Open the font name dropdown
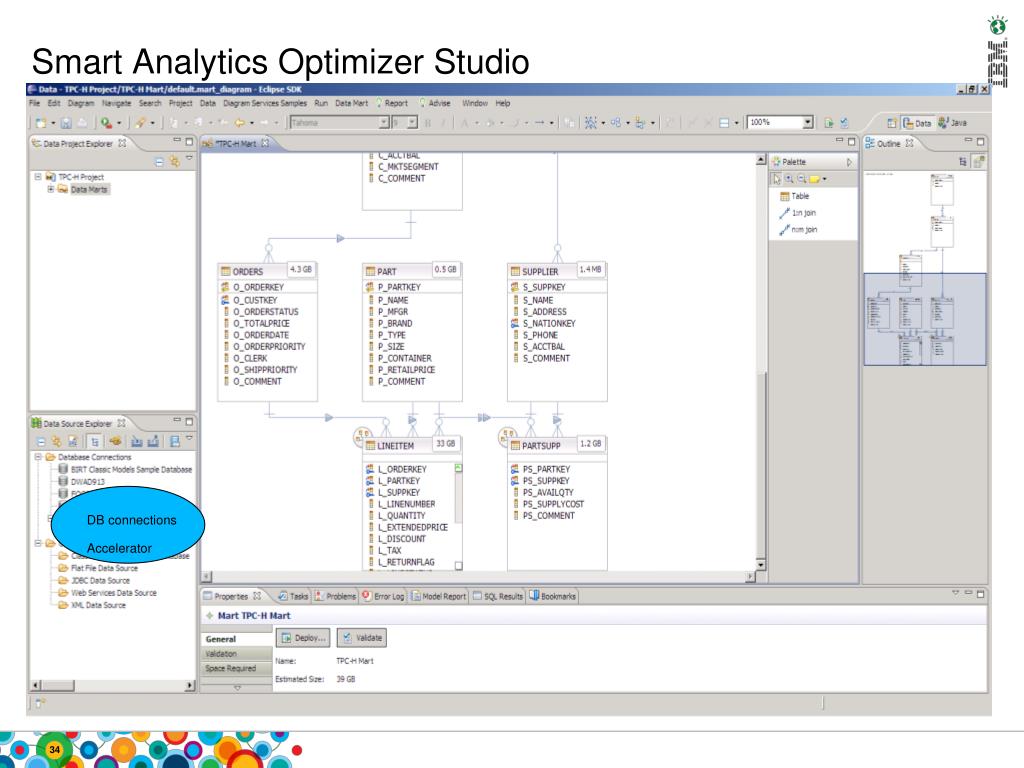The height and width of the screenshot is (768, 1024). (x=384, y=122)
